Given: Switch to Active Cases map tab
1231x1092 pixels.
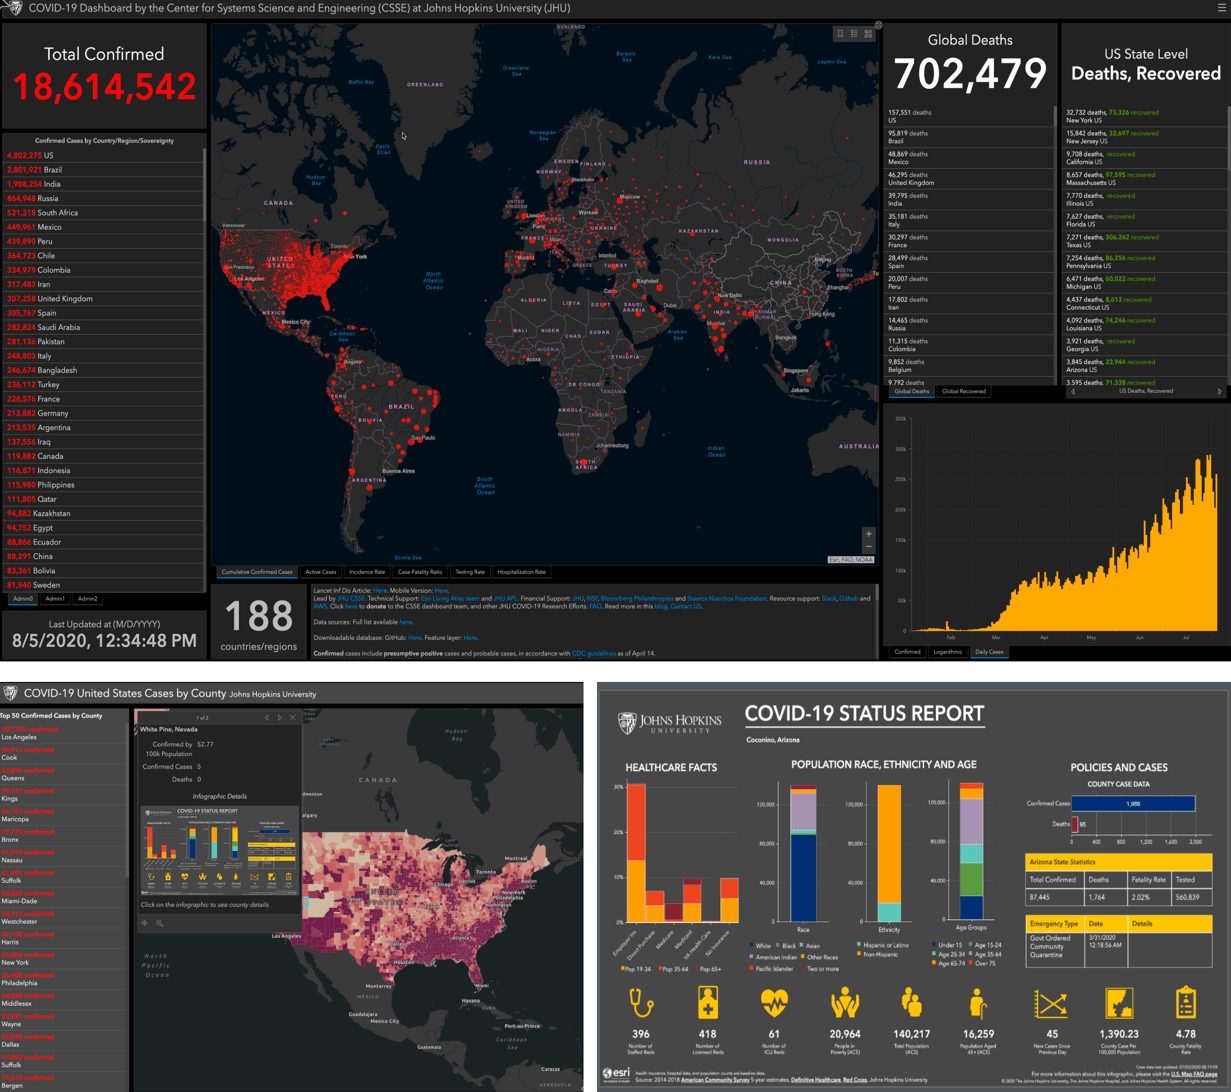Looking at the screenshot, I should click(x=321, y=572).
